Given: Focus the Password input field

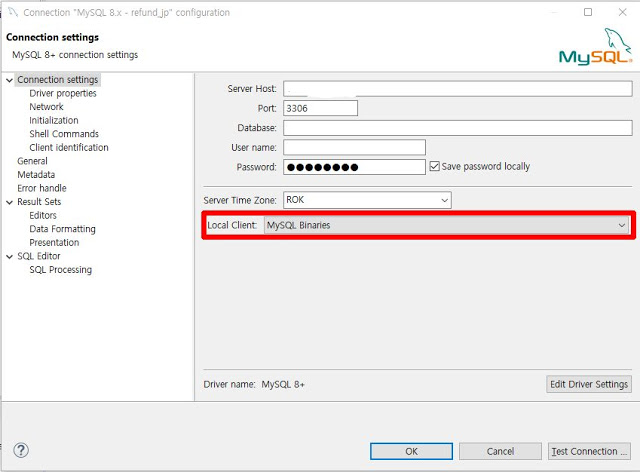Looking at the screenshot, I should 354,167.
